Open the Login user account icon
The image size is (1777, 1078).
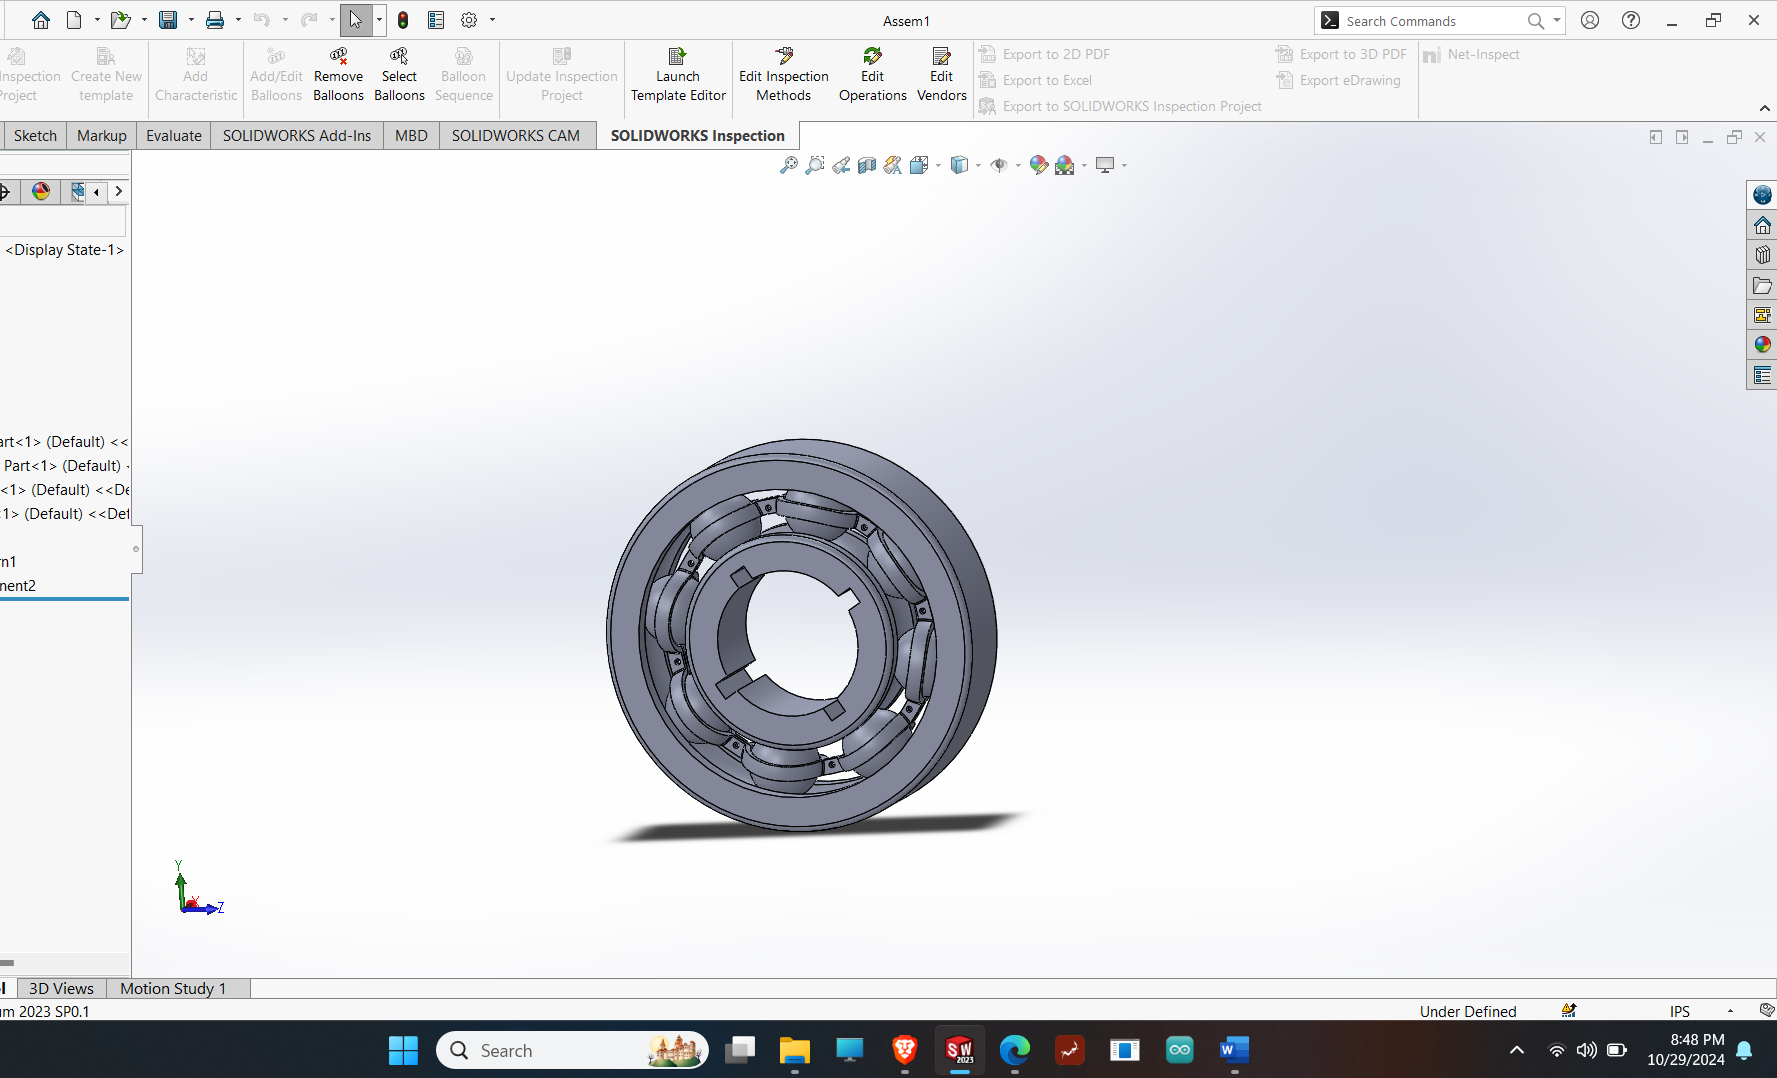[1590, 20]
